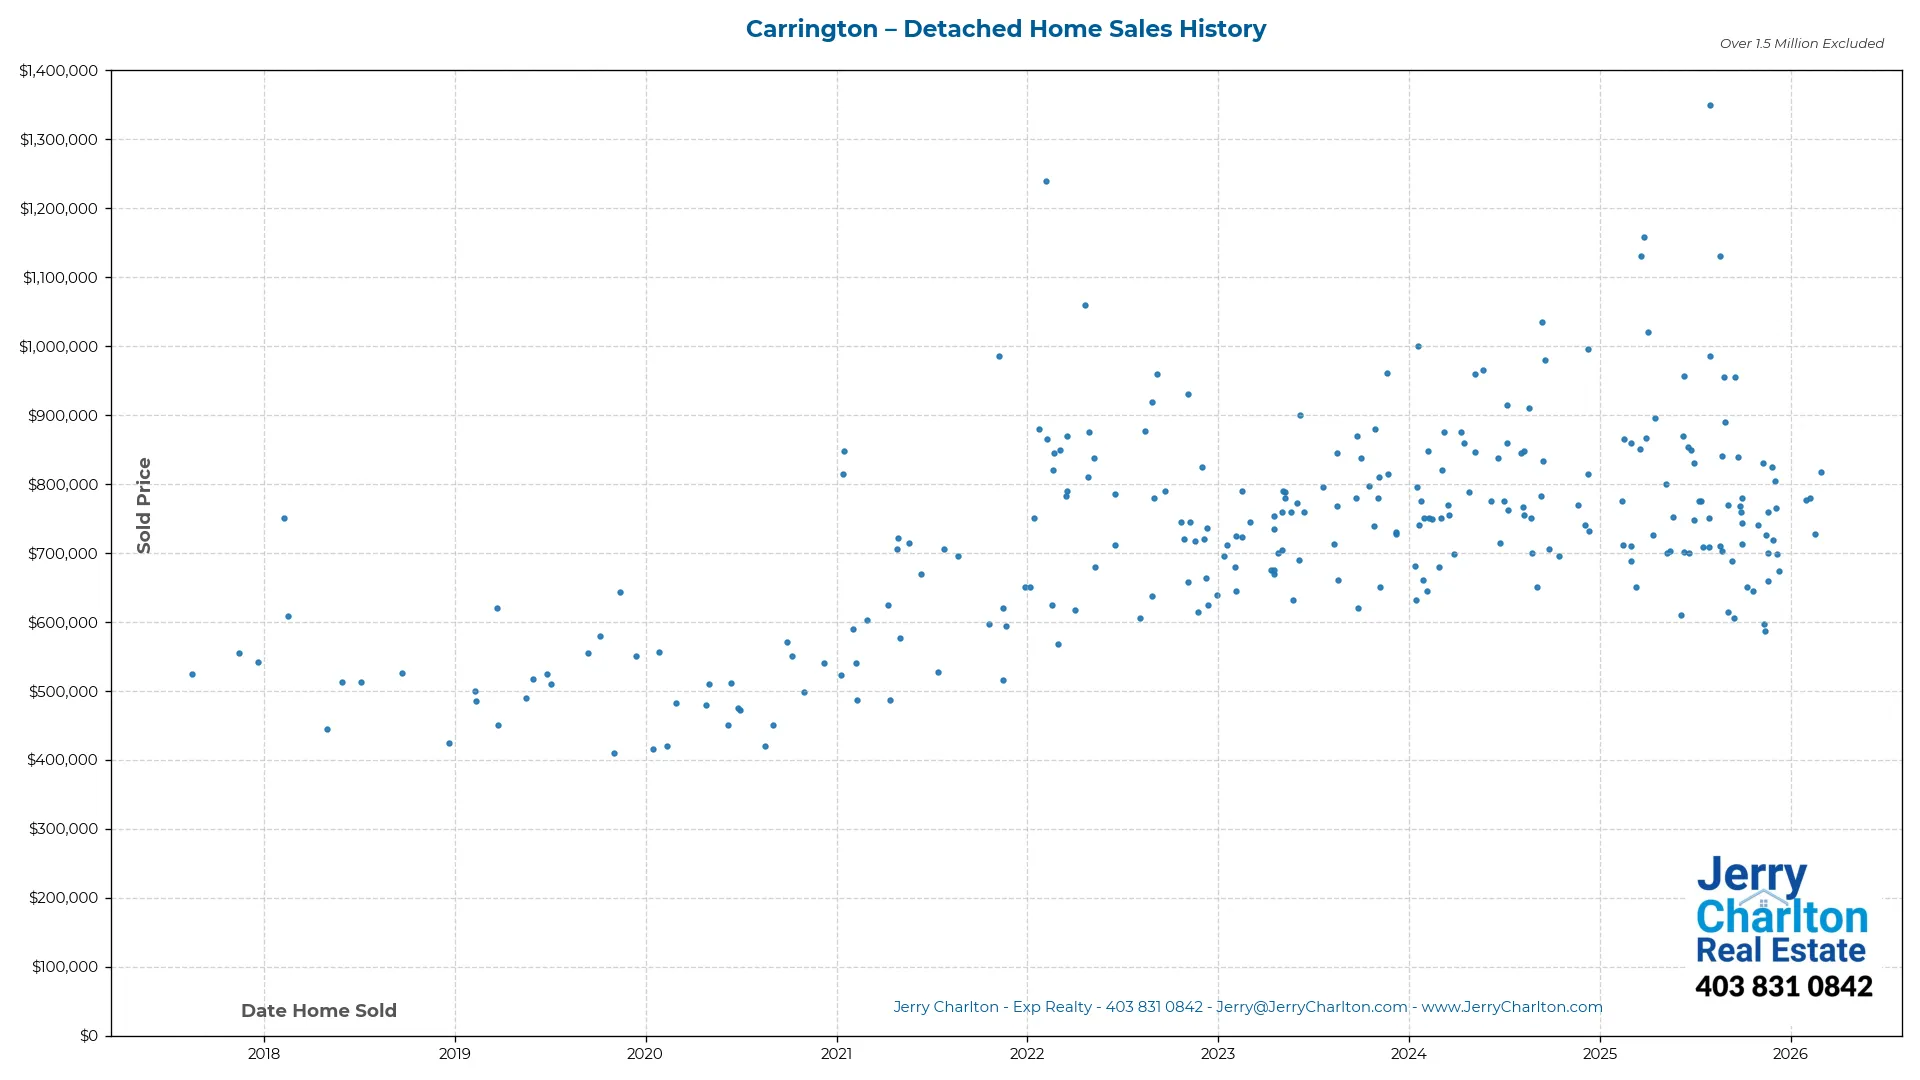Click the $1,240,000 outlier point in early 2022
Screen dimensions: 1920x1080
click(x=1046, y=181)
